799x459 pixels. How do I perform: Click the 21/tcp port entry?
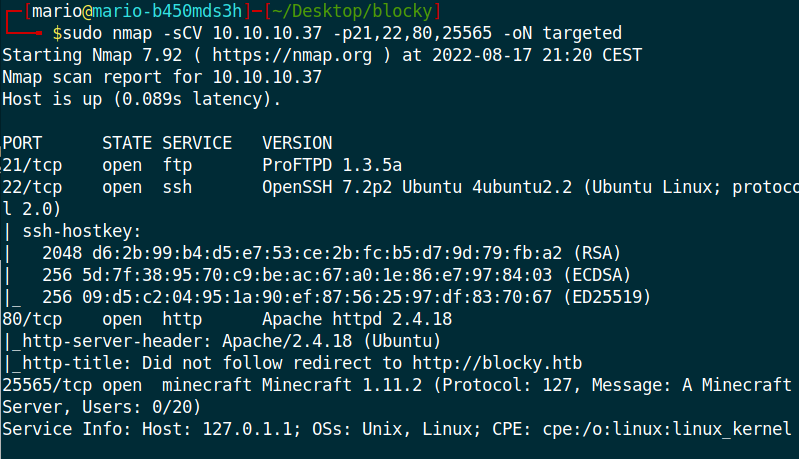click(32, 165)
